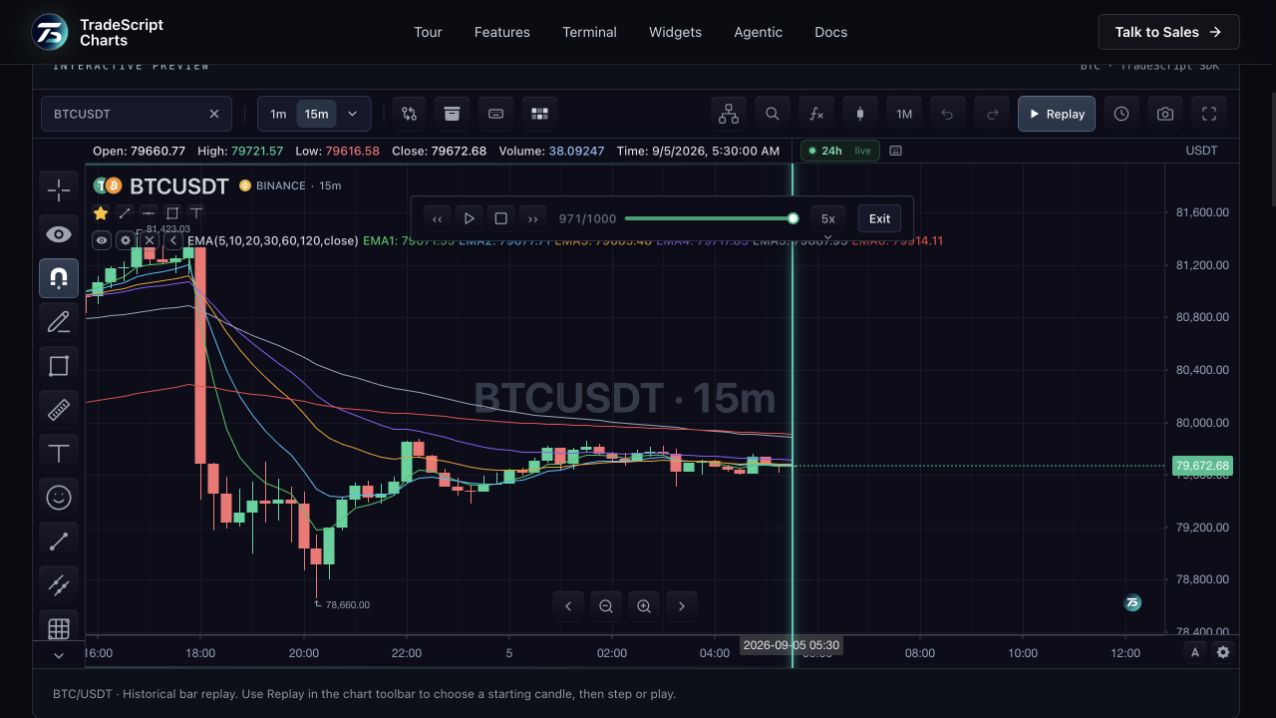Select the 1m timeframe

pyautogui.click(x=278, y=114)
